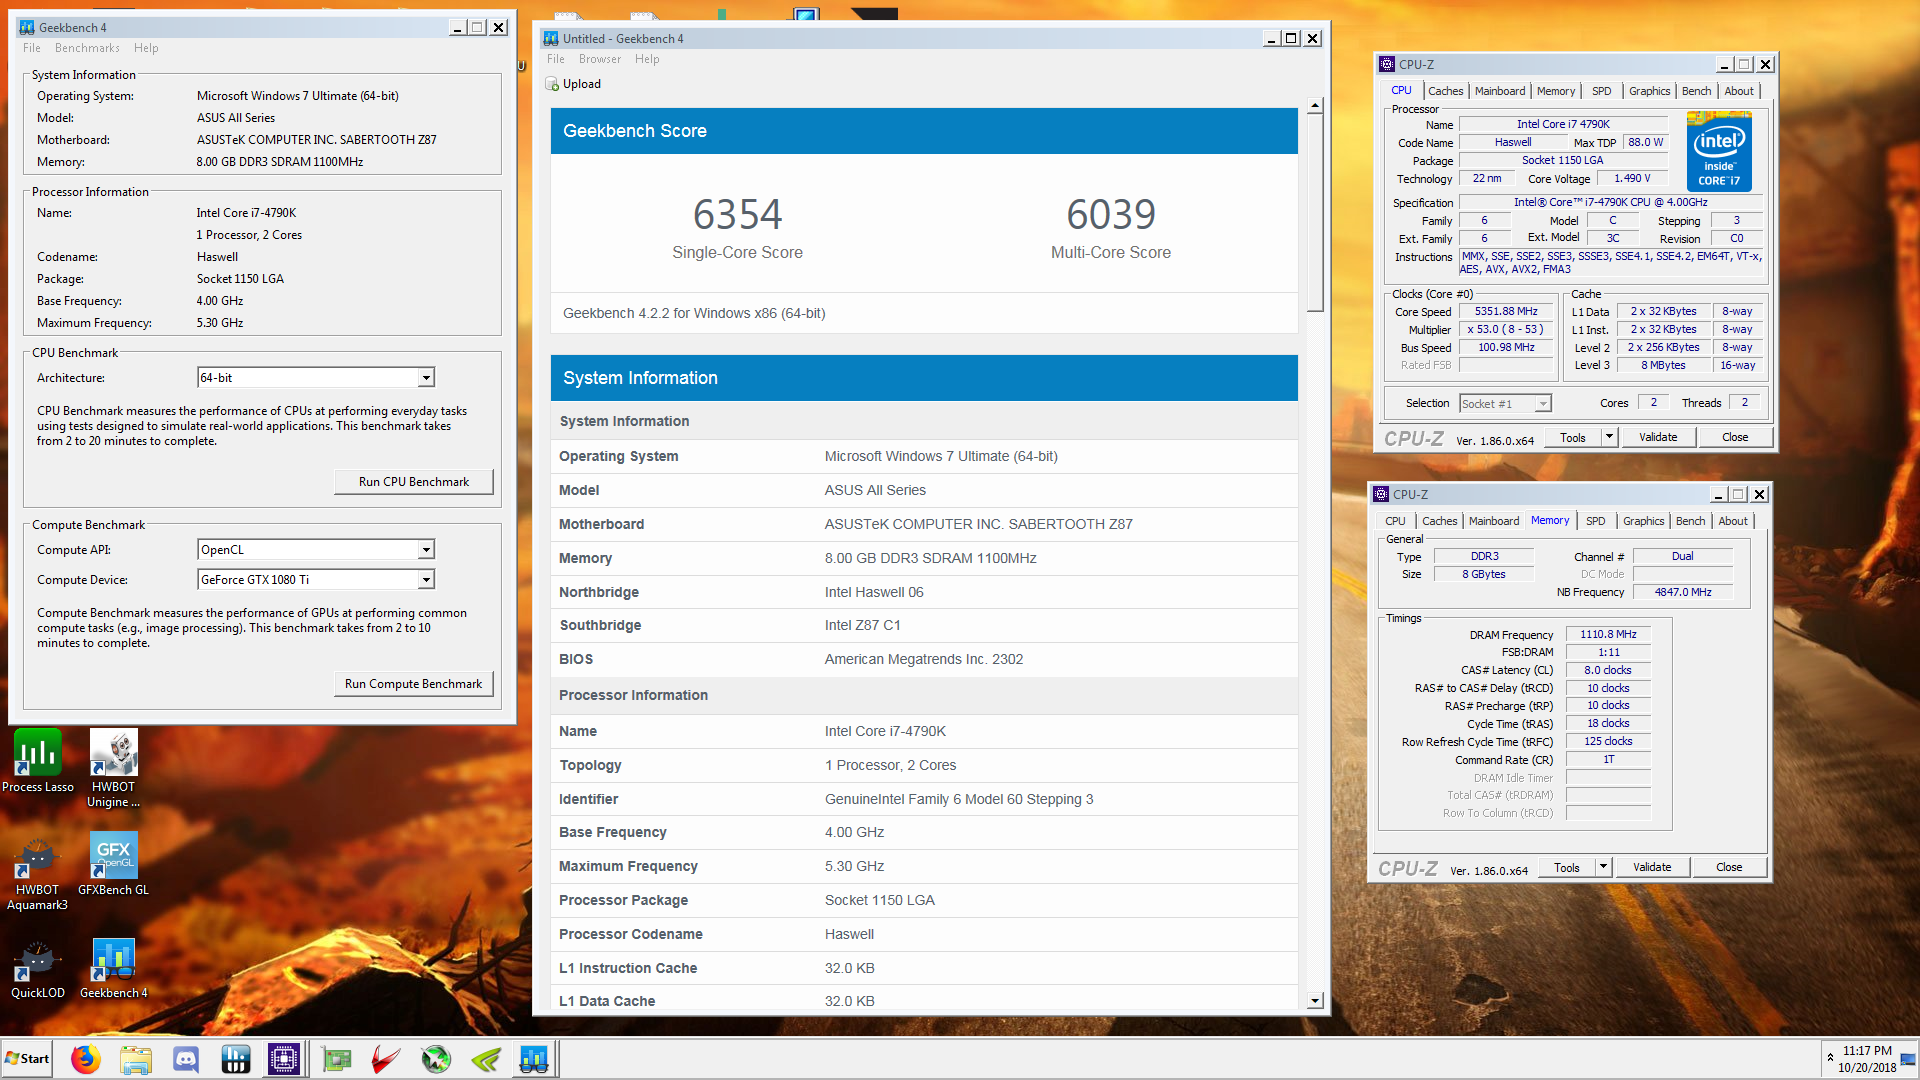1920x1080 pixels.
Task: Click BIOS row American Megatrends Inc. 2302
Action: (x=924, y=659)
